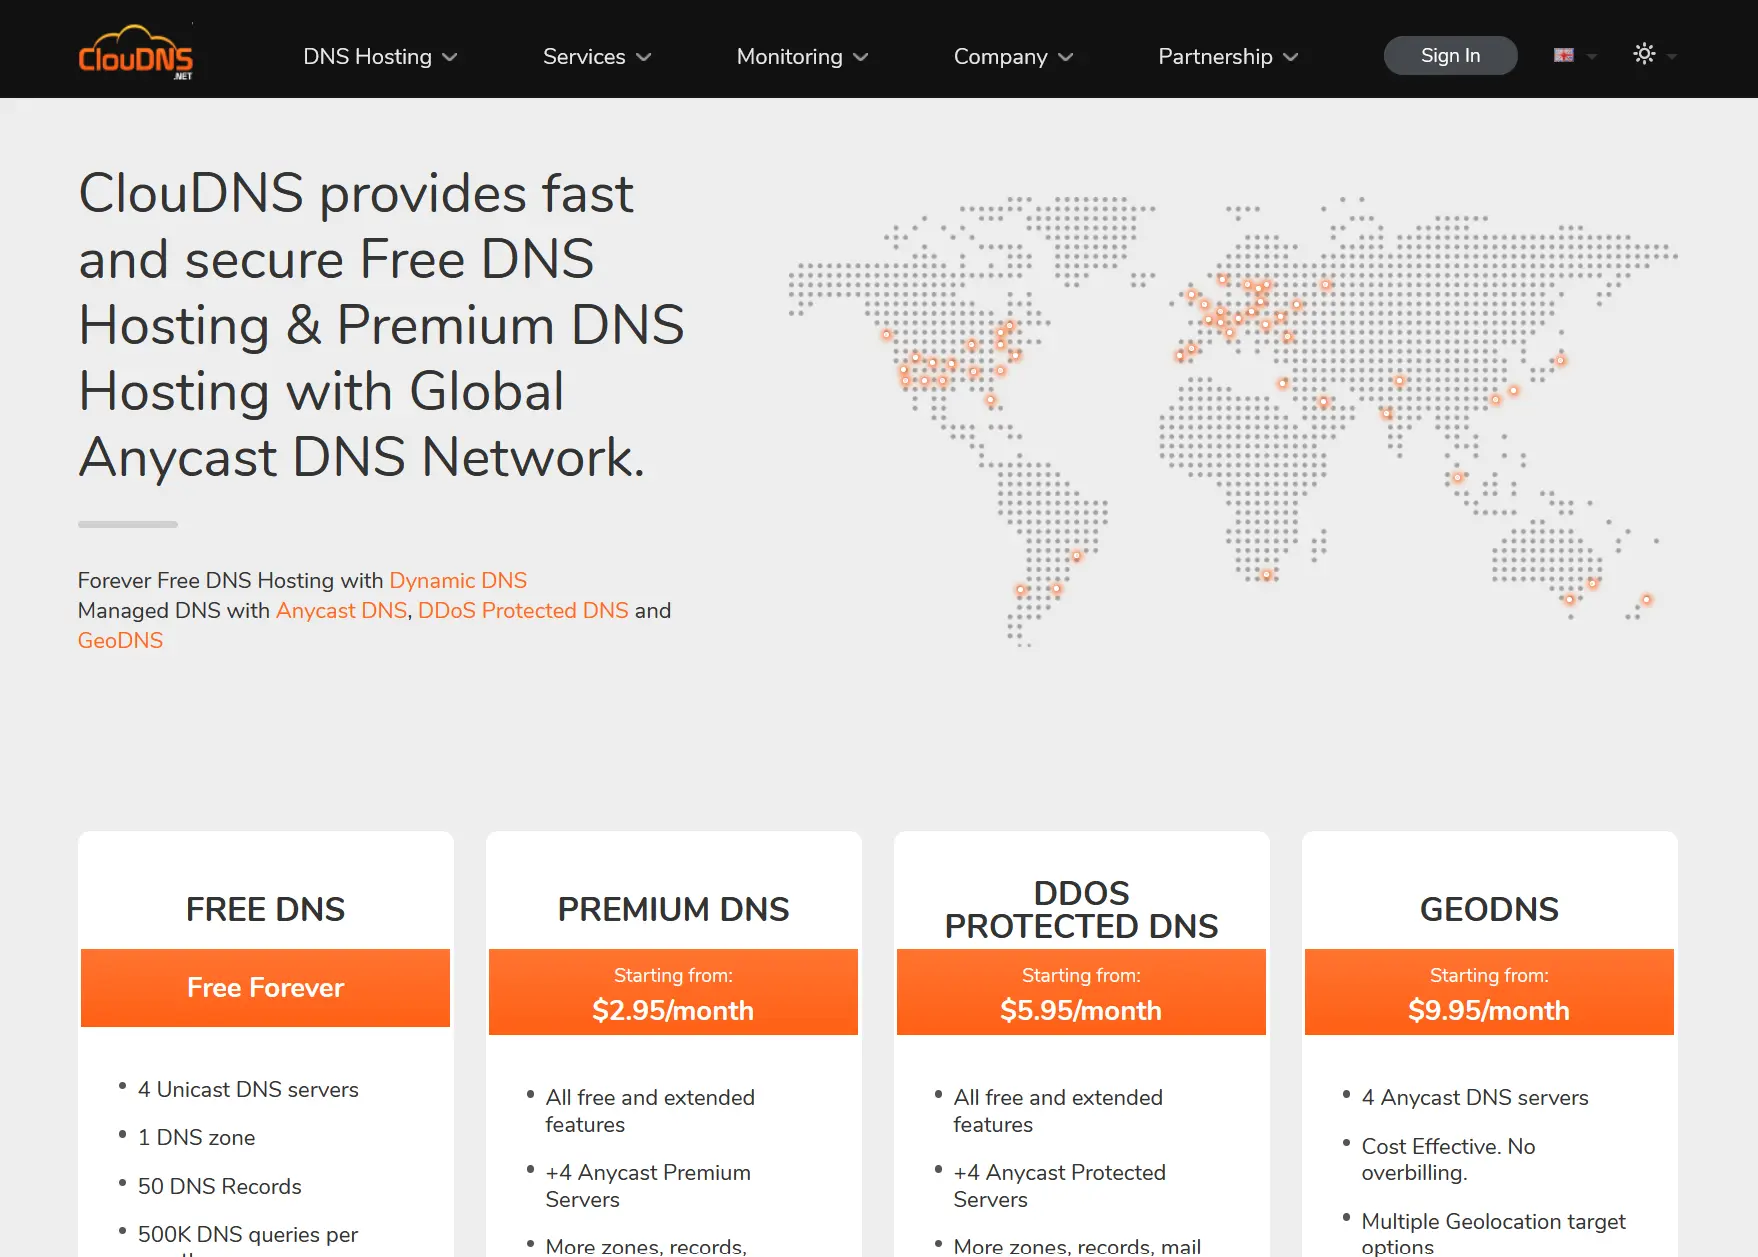The width and height of the screenshot is (1758, 1257).
Task: Click the $5.95/month DDoS Protected banner
Action: point(1081,992)
